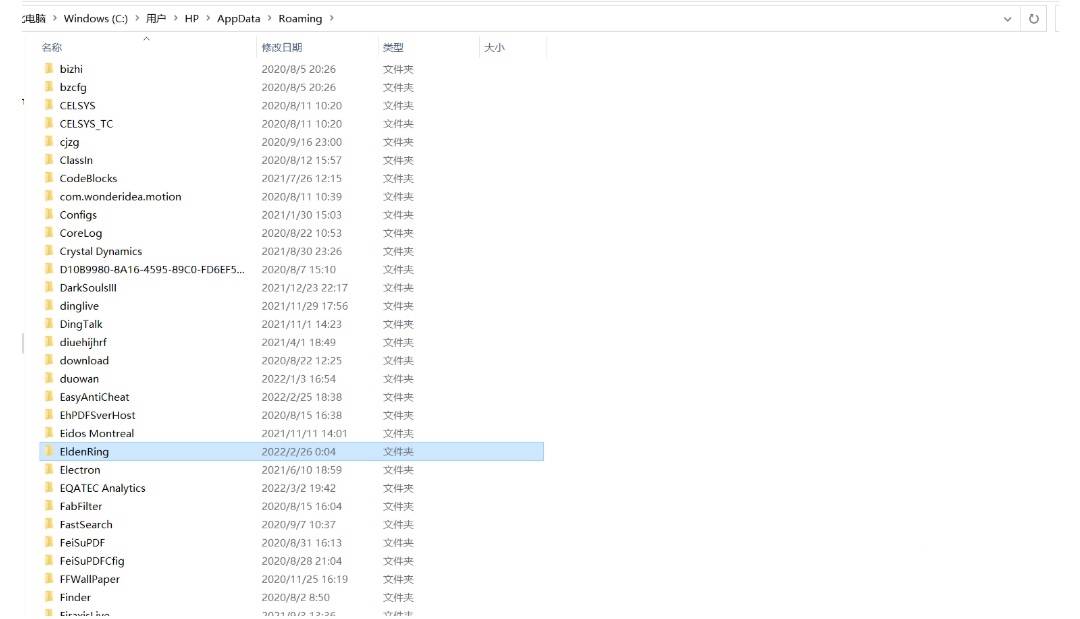Click the date 2021/7/26 12:15
1080x619 pixels.
301,178
